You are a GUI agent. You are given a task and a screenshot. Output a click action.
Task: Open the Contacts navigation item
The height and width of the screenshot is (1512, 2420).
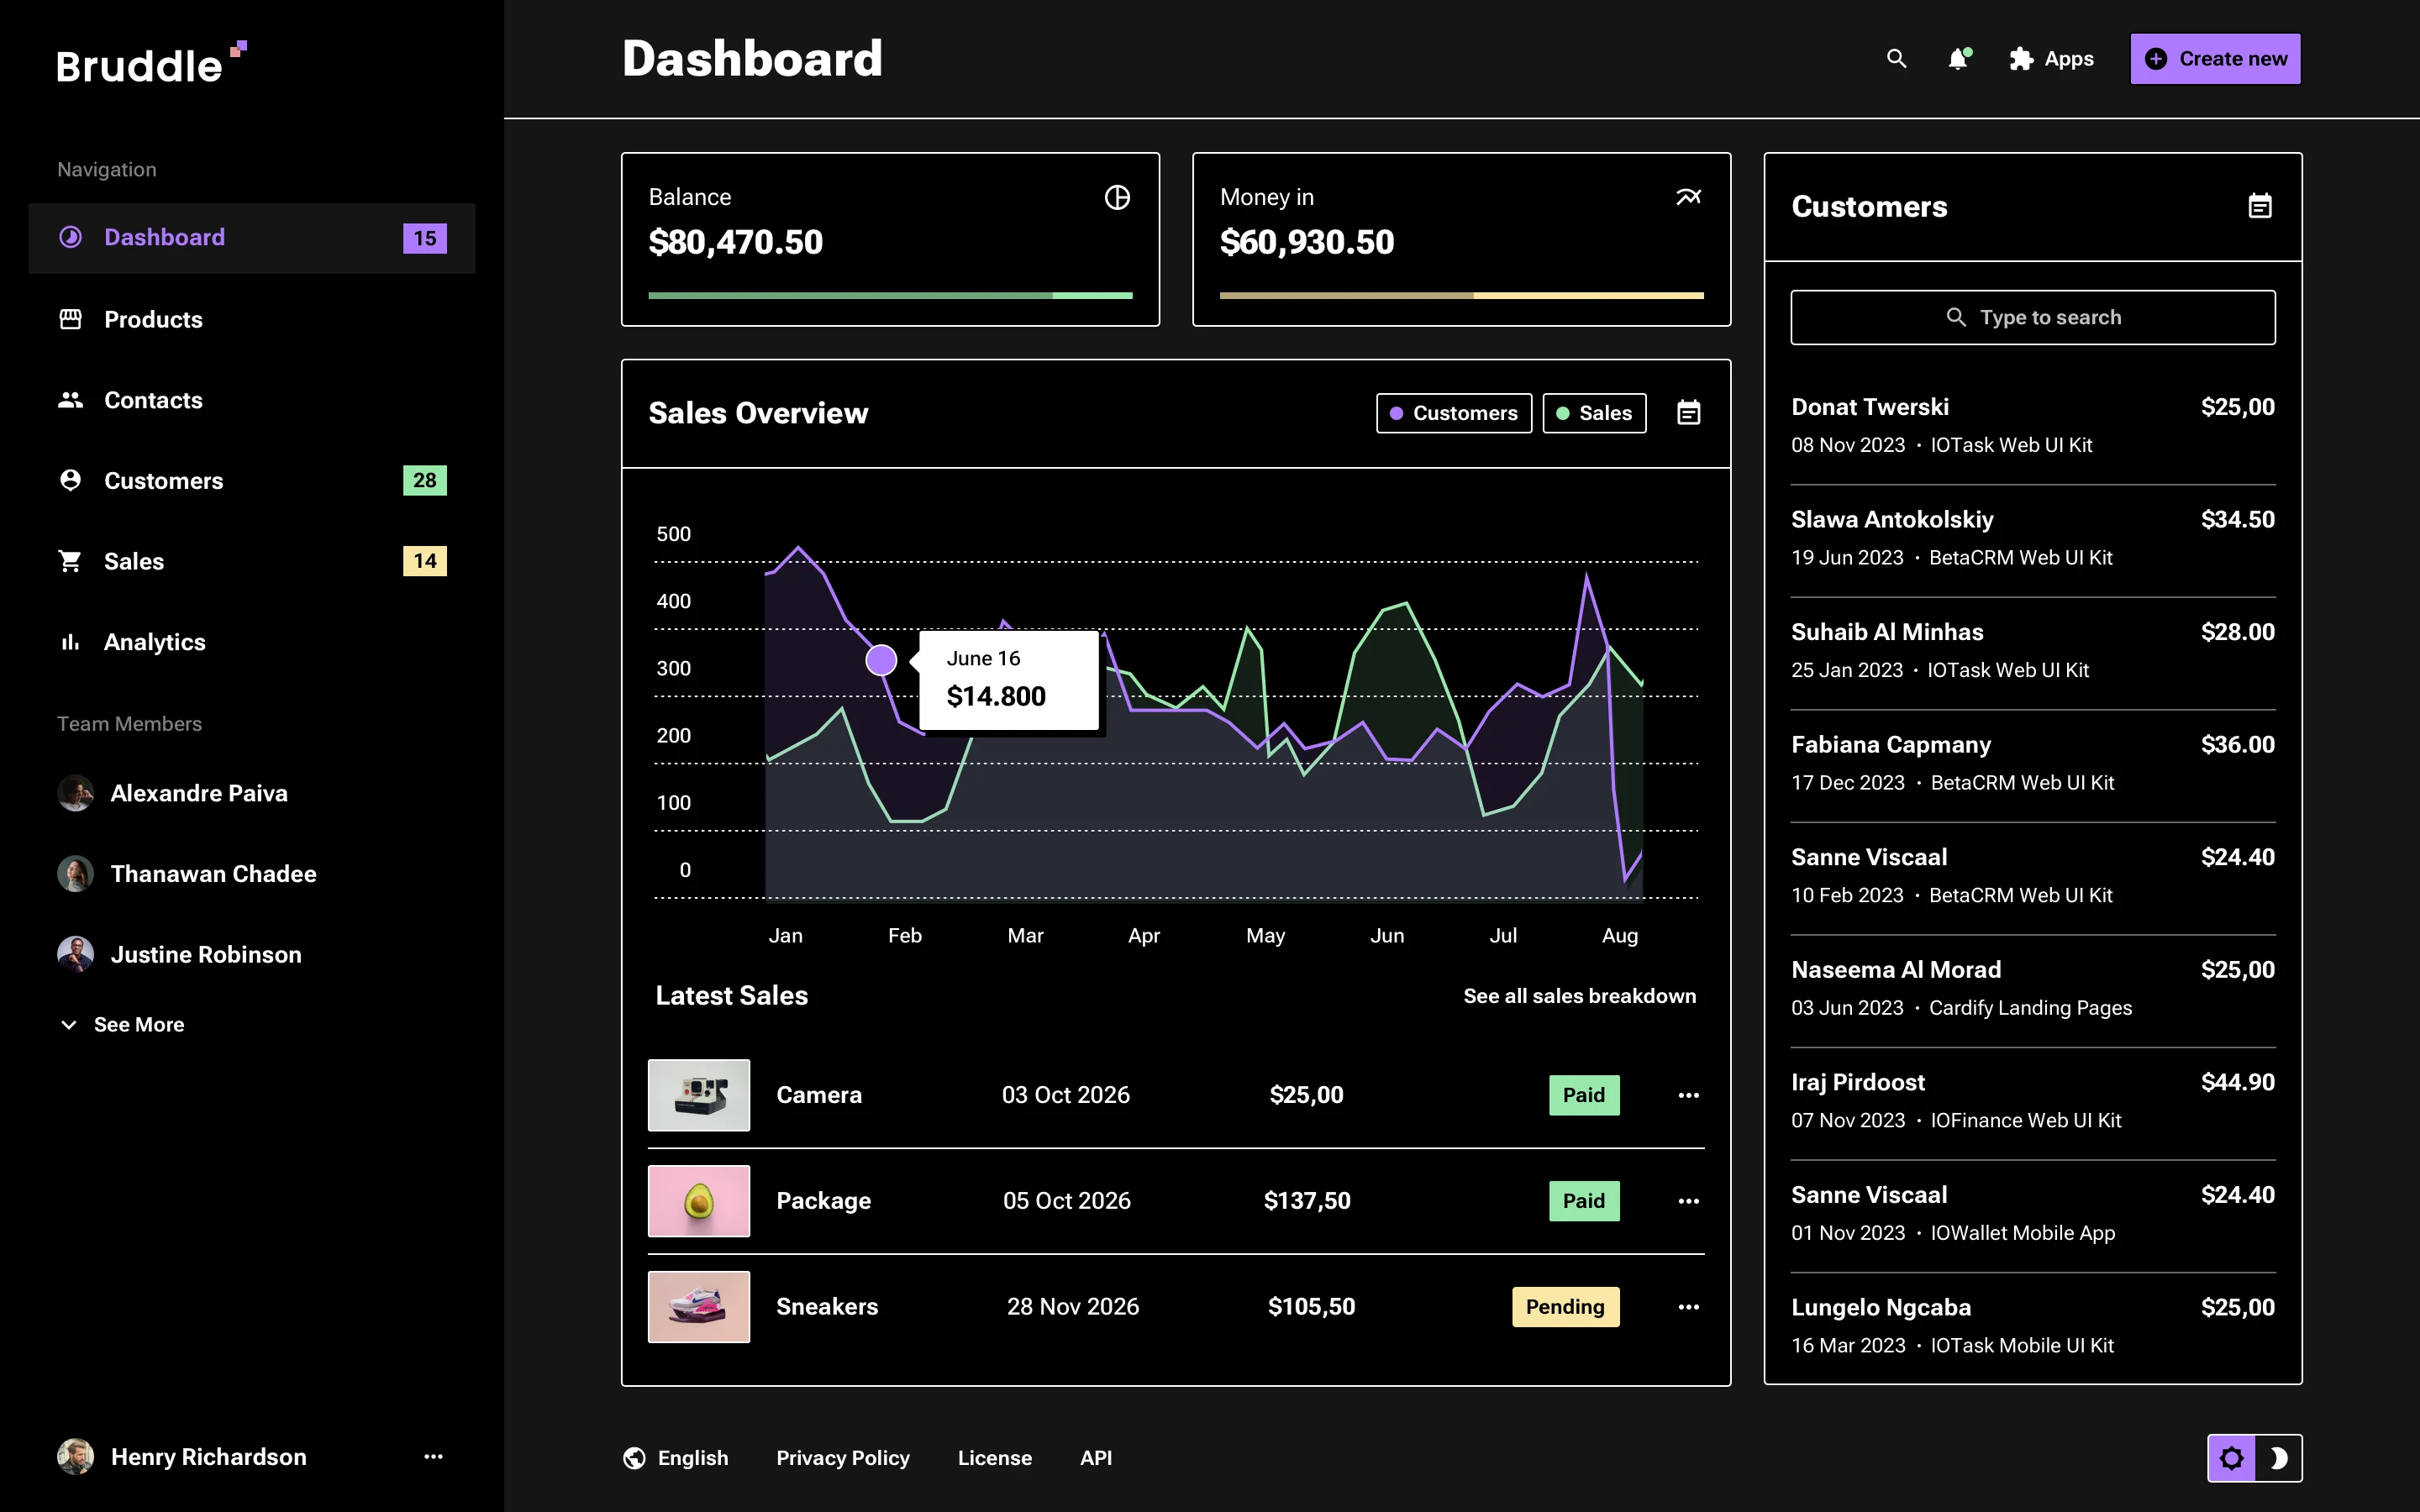pos(153,400)
